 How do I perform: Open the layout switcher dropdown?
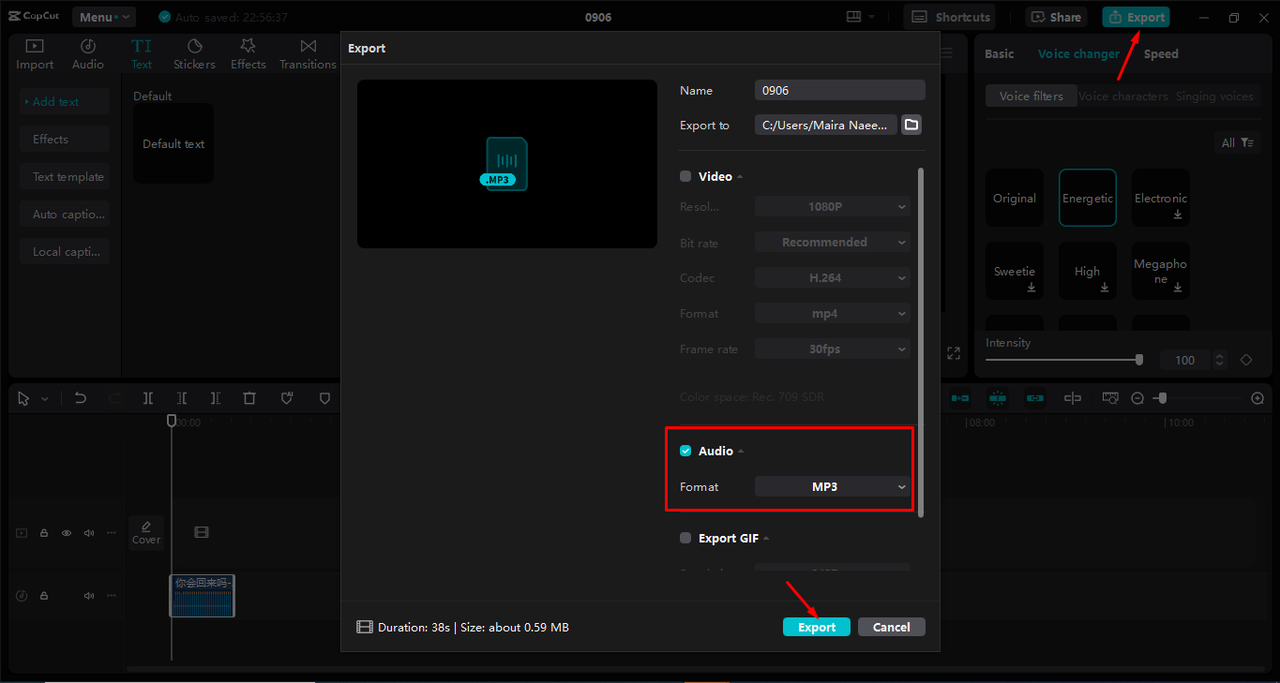860,17
